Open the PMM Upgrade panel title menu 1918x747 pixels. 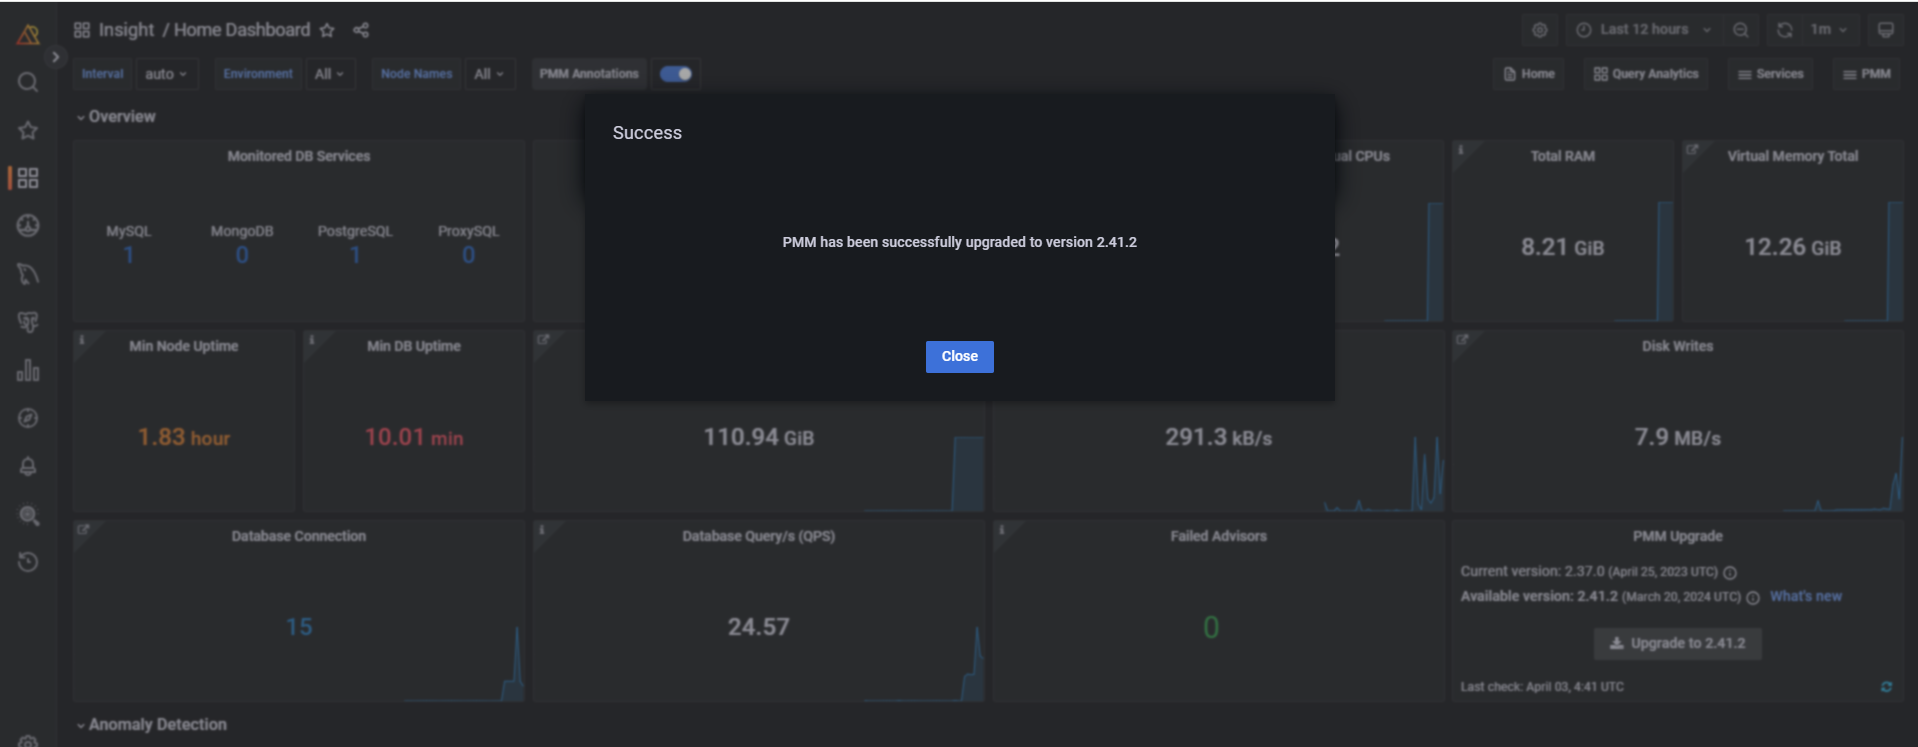coord(1677,537)
